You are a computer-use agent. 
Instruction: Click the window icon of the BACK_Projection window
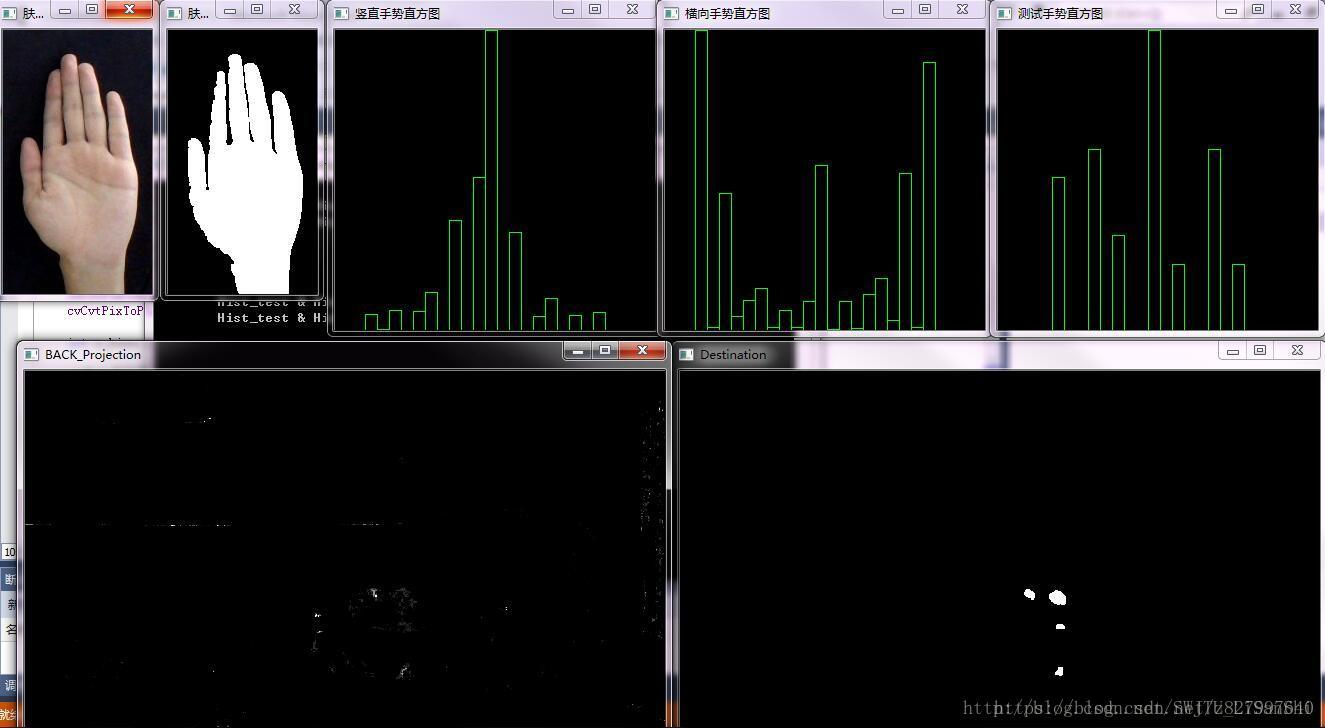click(31, 354)
